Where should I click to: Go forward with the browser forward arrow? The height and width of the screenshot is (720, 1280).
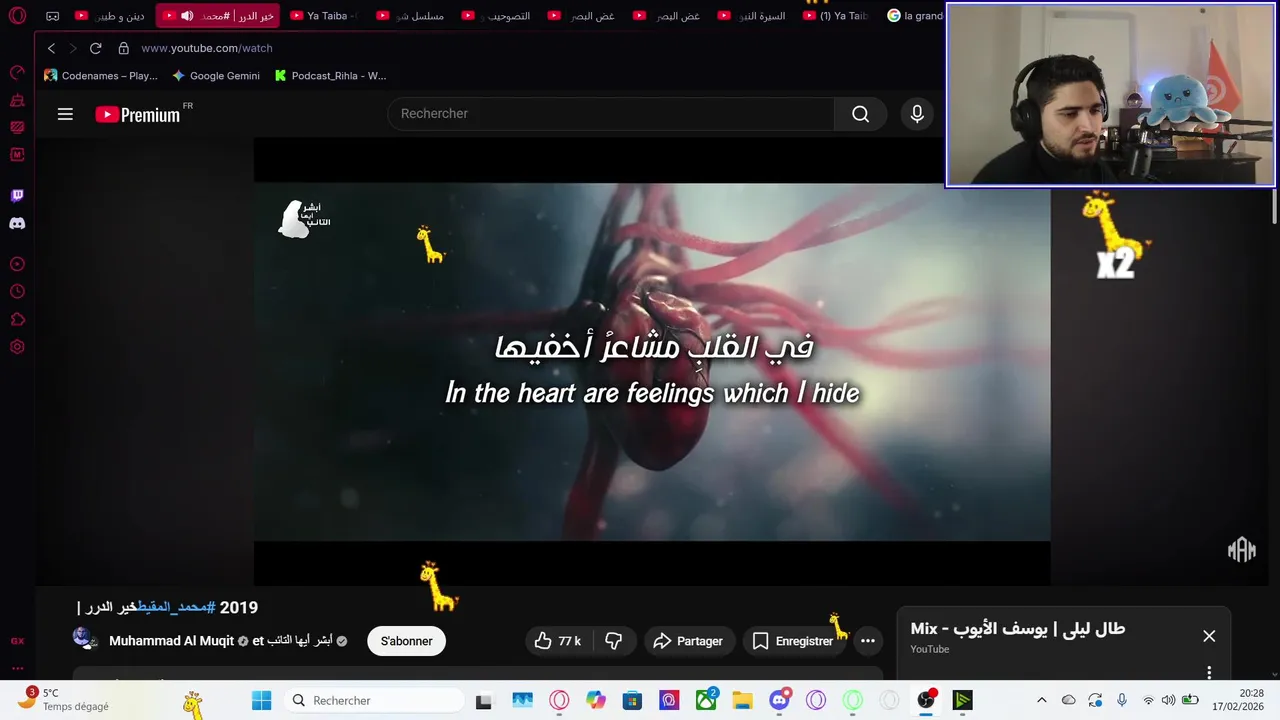(73, 48)
